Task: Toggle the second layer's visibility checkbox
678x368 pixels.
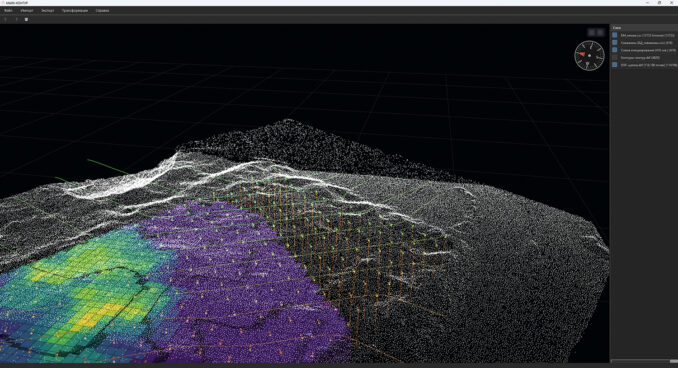Action: (x=614, y=43)
